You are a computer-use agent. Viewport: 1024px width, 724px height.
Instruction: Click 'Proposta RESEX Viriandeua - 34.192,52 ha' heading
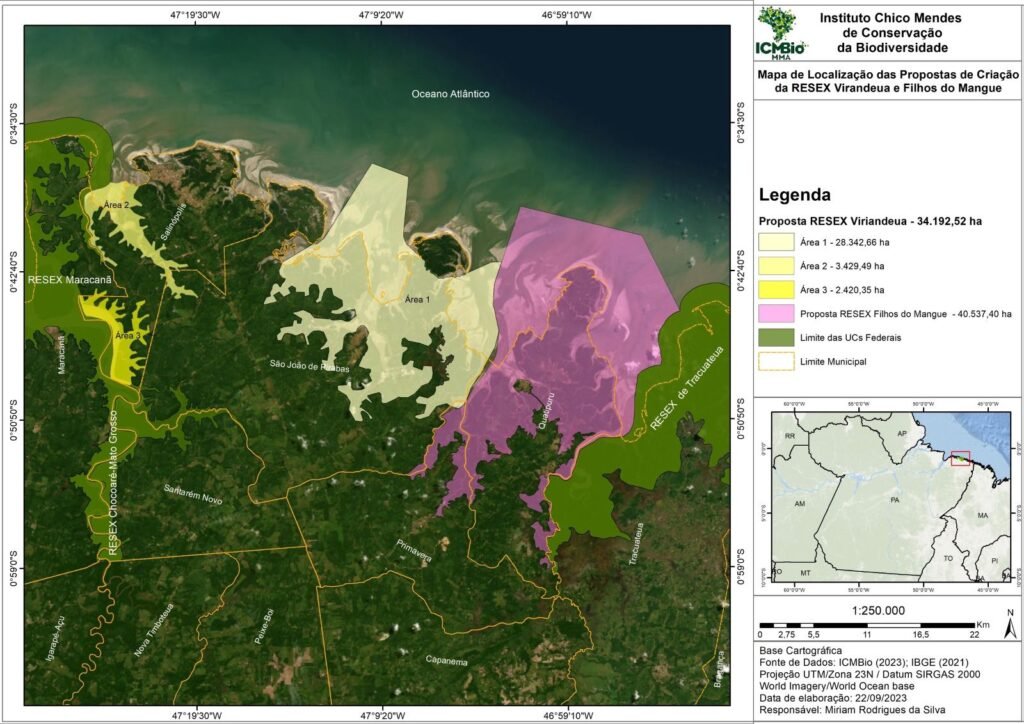click(x=871, y=221)
